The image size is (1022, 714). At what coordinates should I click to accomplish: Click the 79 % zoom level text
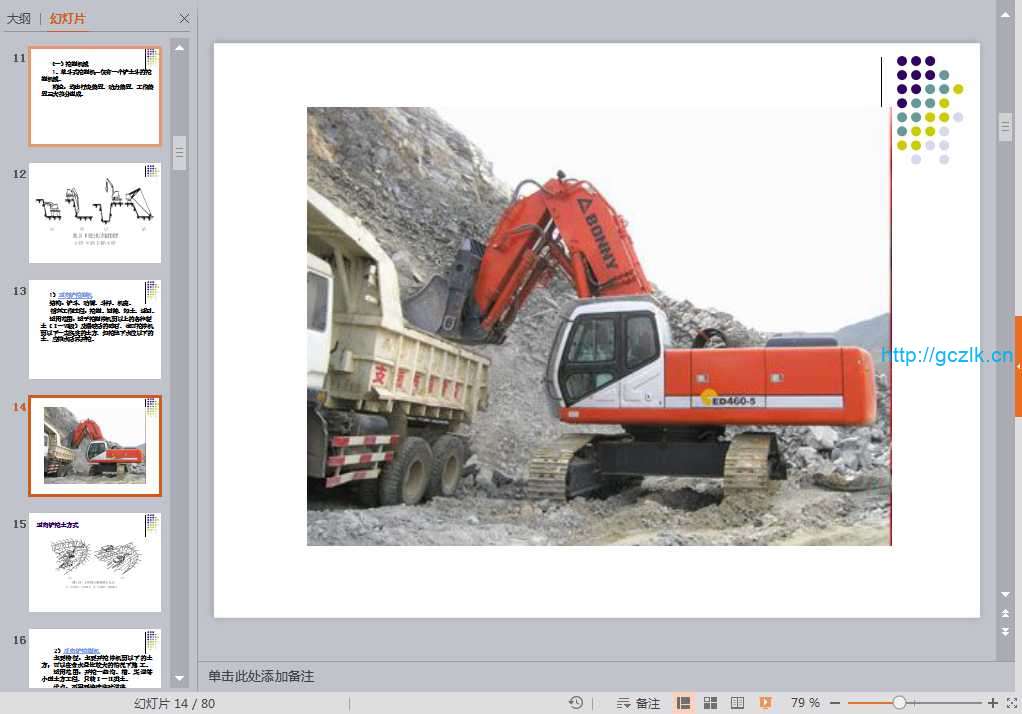pos(805,703)
